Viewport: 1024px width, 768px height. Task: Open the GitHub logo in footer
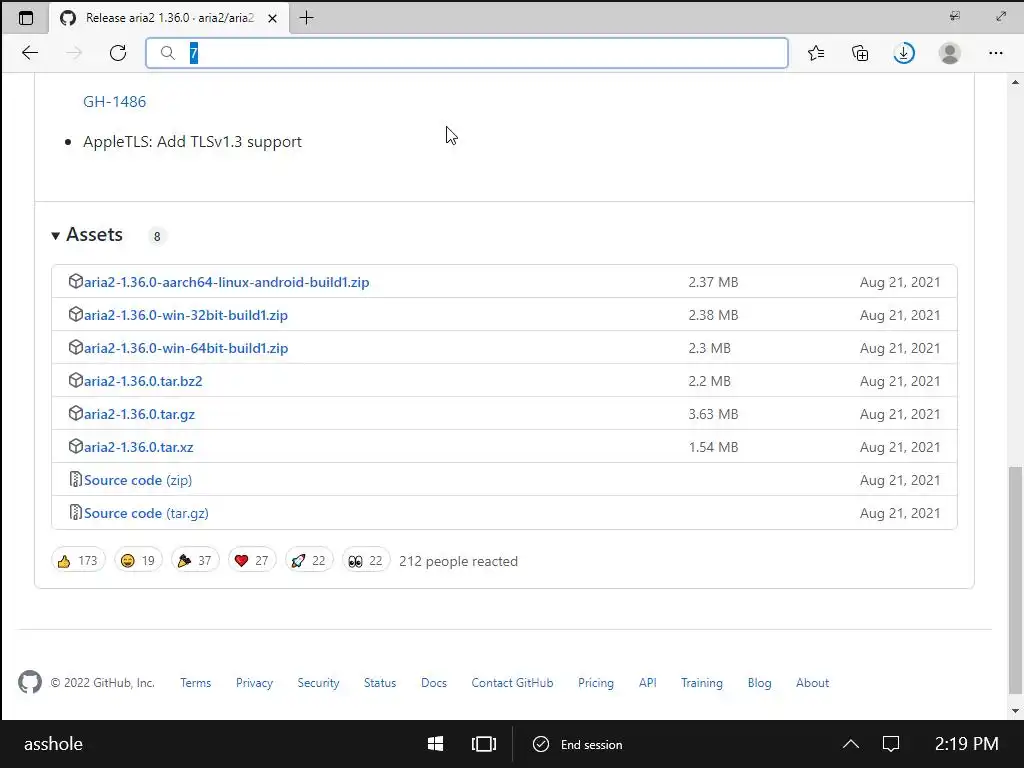(29, 682)
